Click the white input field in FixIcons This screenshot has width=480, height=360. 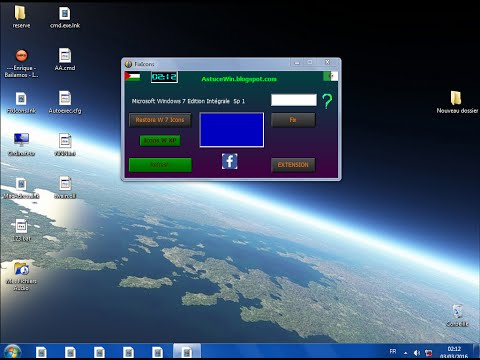click(x=294, y=100)
